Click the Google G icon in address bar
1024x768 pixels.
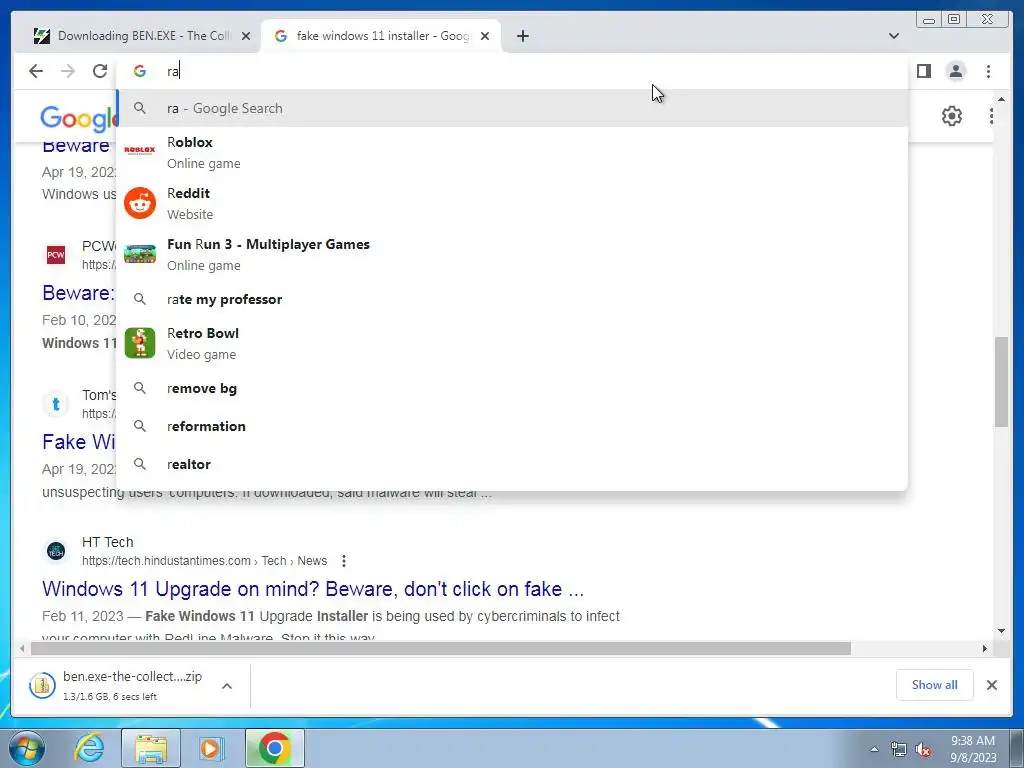pyautogui.click(x=140, y=71)
